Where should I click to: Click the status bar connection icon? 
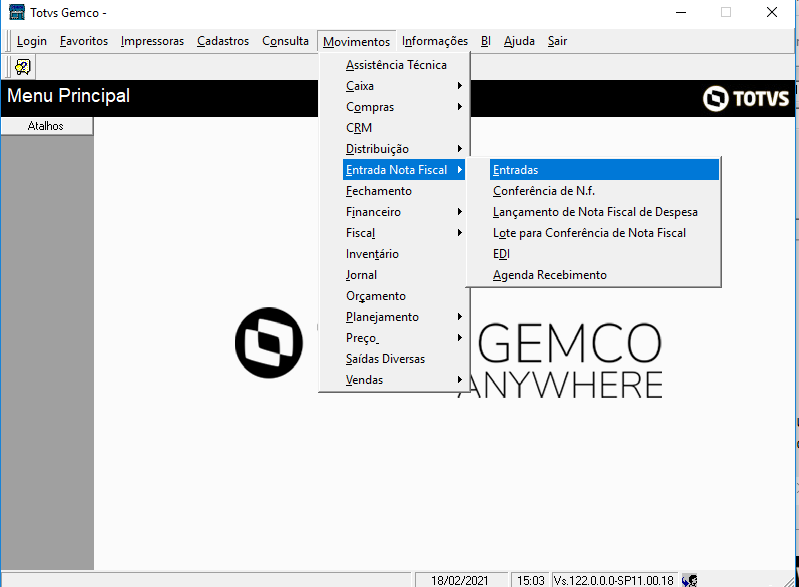click(x=689, y=580)
